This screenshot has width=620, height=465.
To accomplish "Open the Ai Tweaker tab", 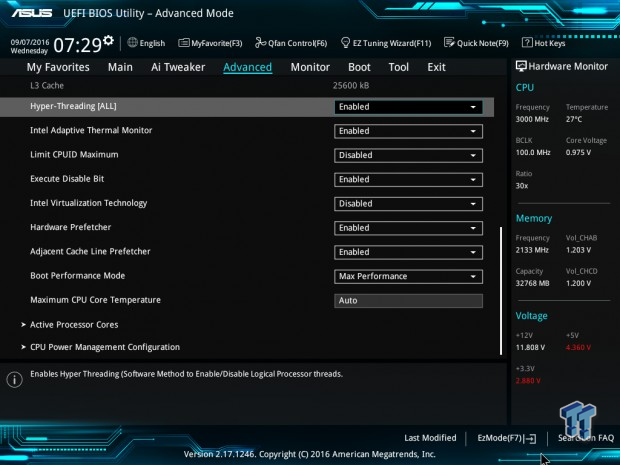I will tap(178, 67).
